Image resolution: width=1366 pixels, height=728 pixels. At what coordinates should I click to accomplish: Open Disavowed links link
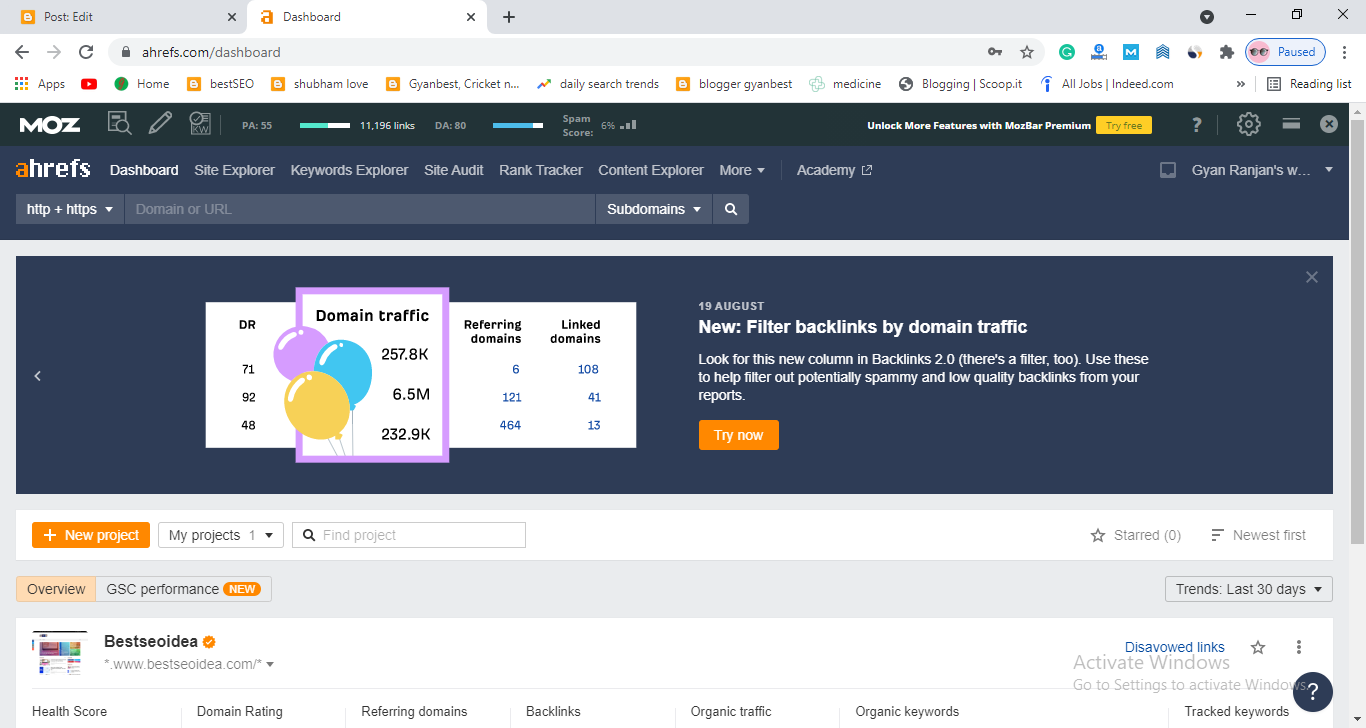[1175, 647]
